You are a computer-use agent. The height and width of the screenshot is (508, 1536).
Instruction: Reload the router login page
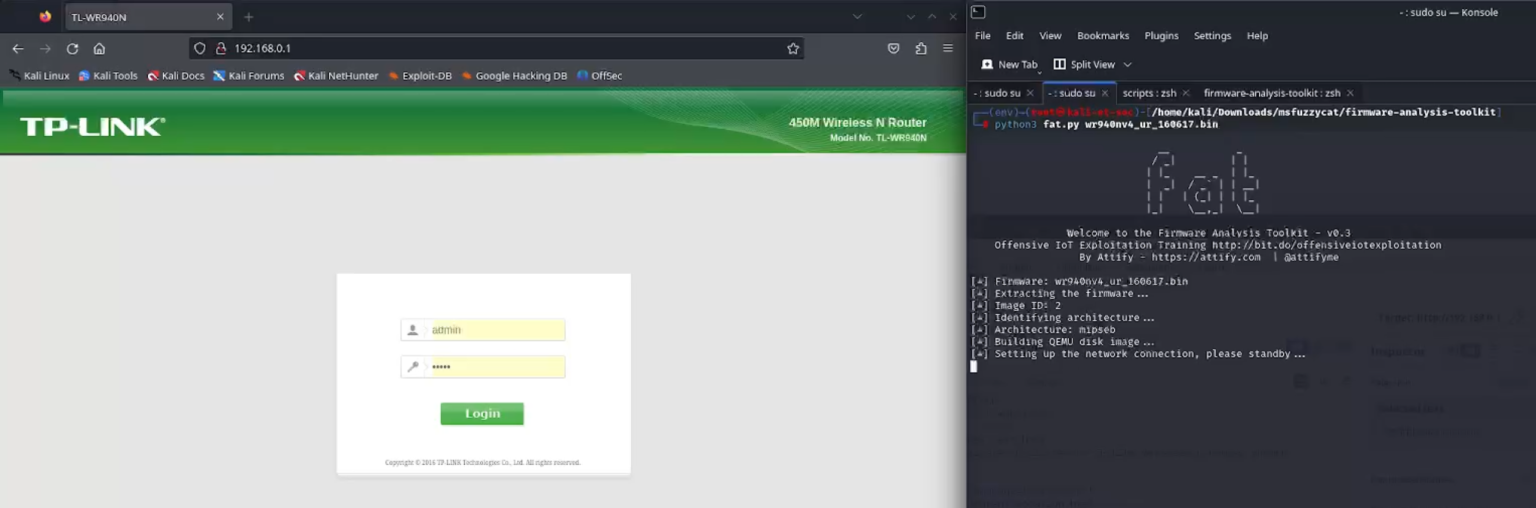point(72,48)
